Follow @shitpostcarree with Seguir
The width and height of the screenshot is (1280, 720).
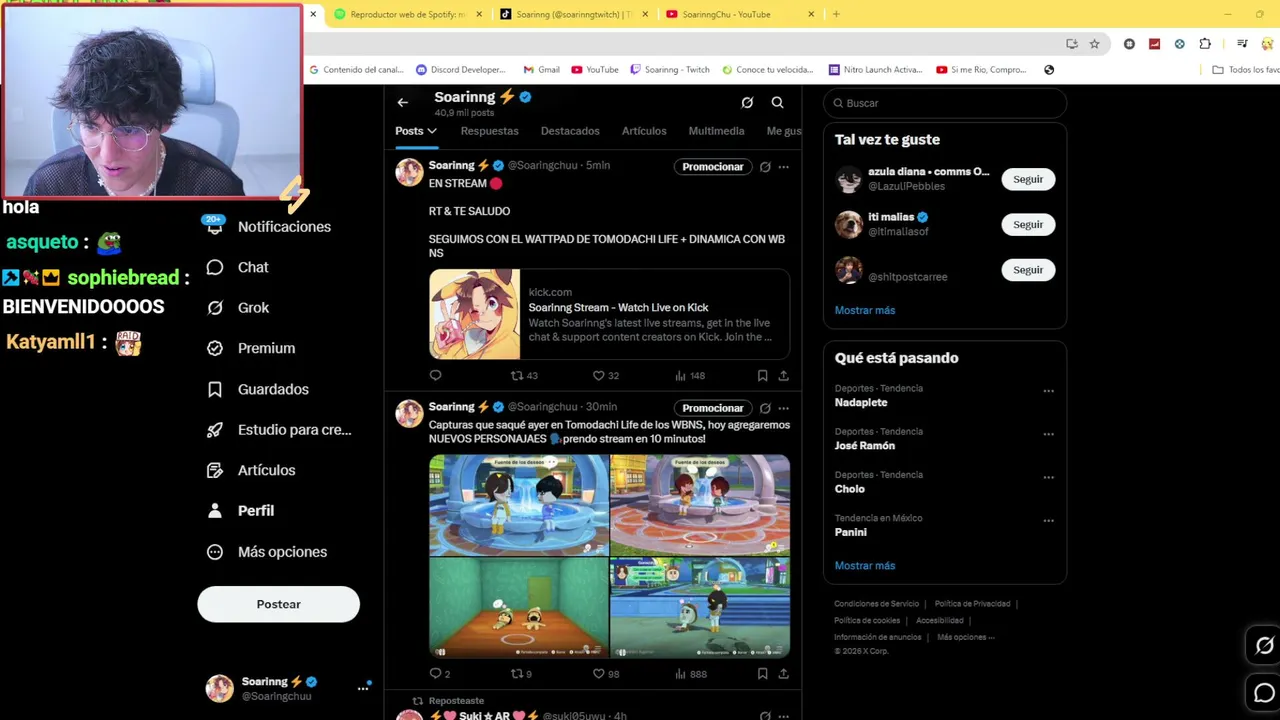[1028, 270]
